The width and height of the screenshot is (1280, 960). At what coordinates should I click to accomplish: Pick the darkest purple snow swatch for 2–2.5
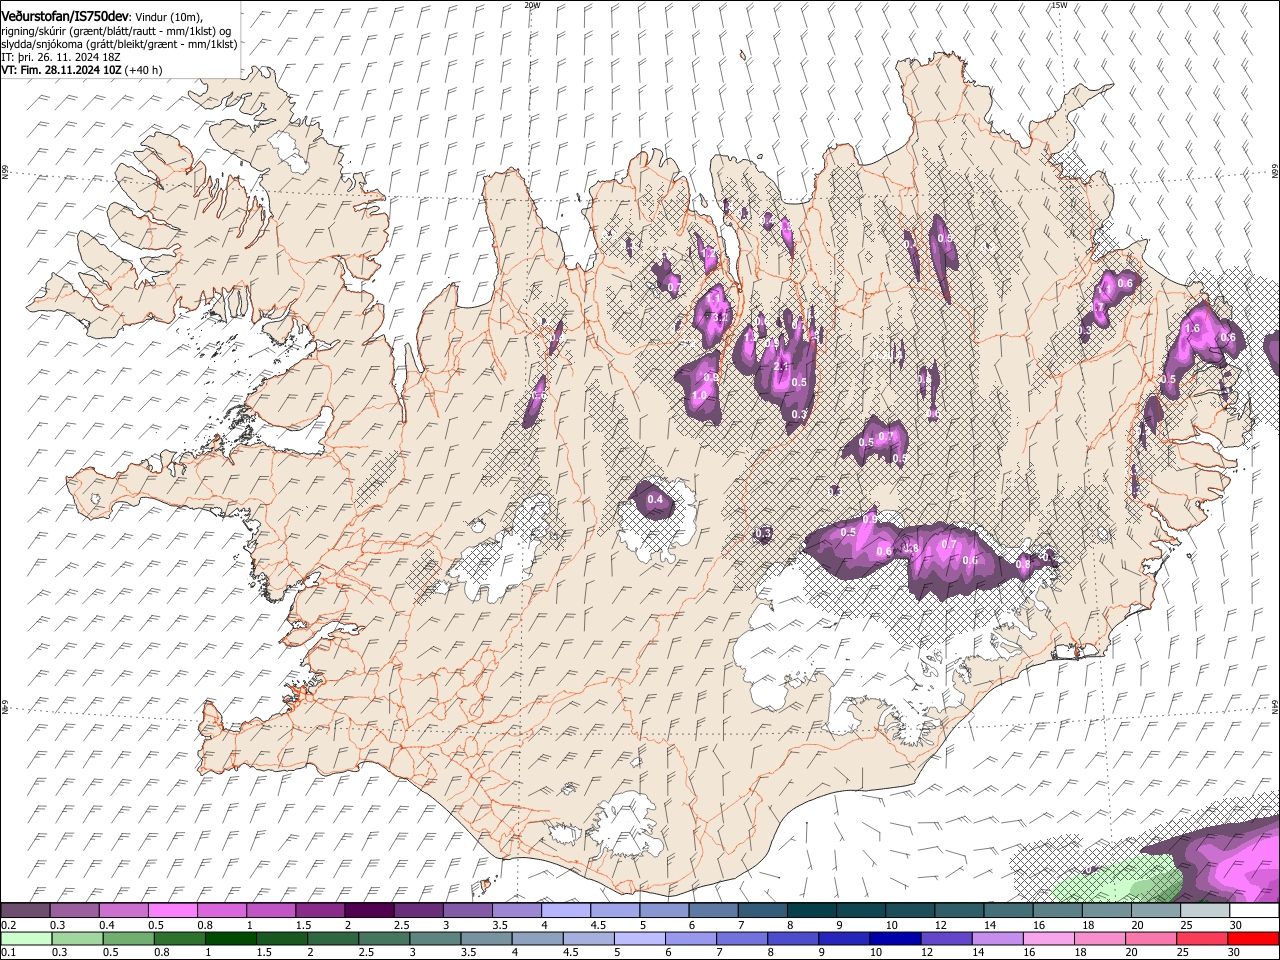369,910
